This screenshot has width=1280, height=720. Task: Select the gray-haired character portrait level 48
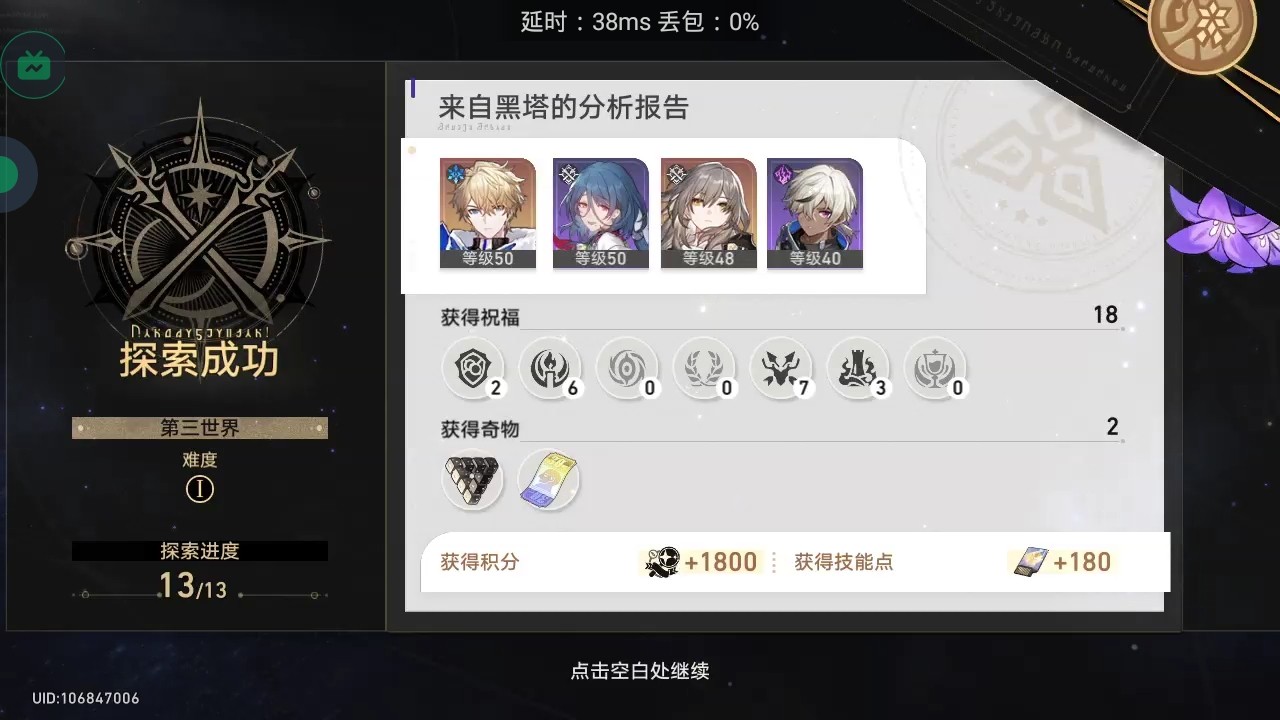(x=709, y=213)
